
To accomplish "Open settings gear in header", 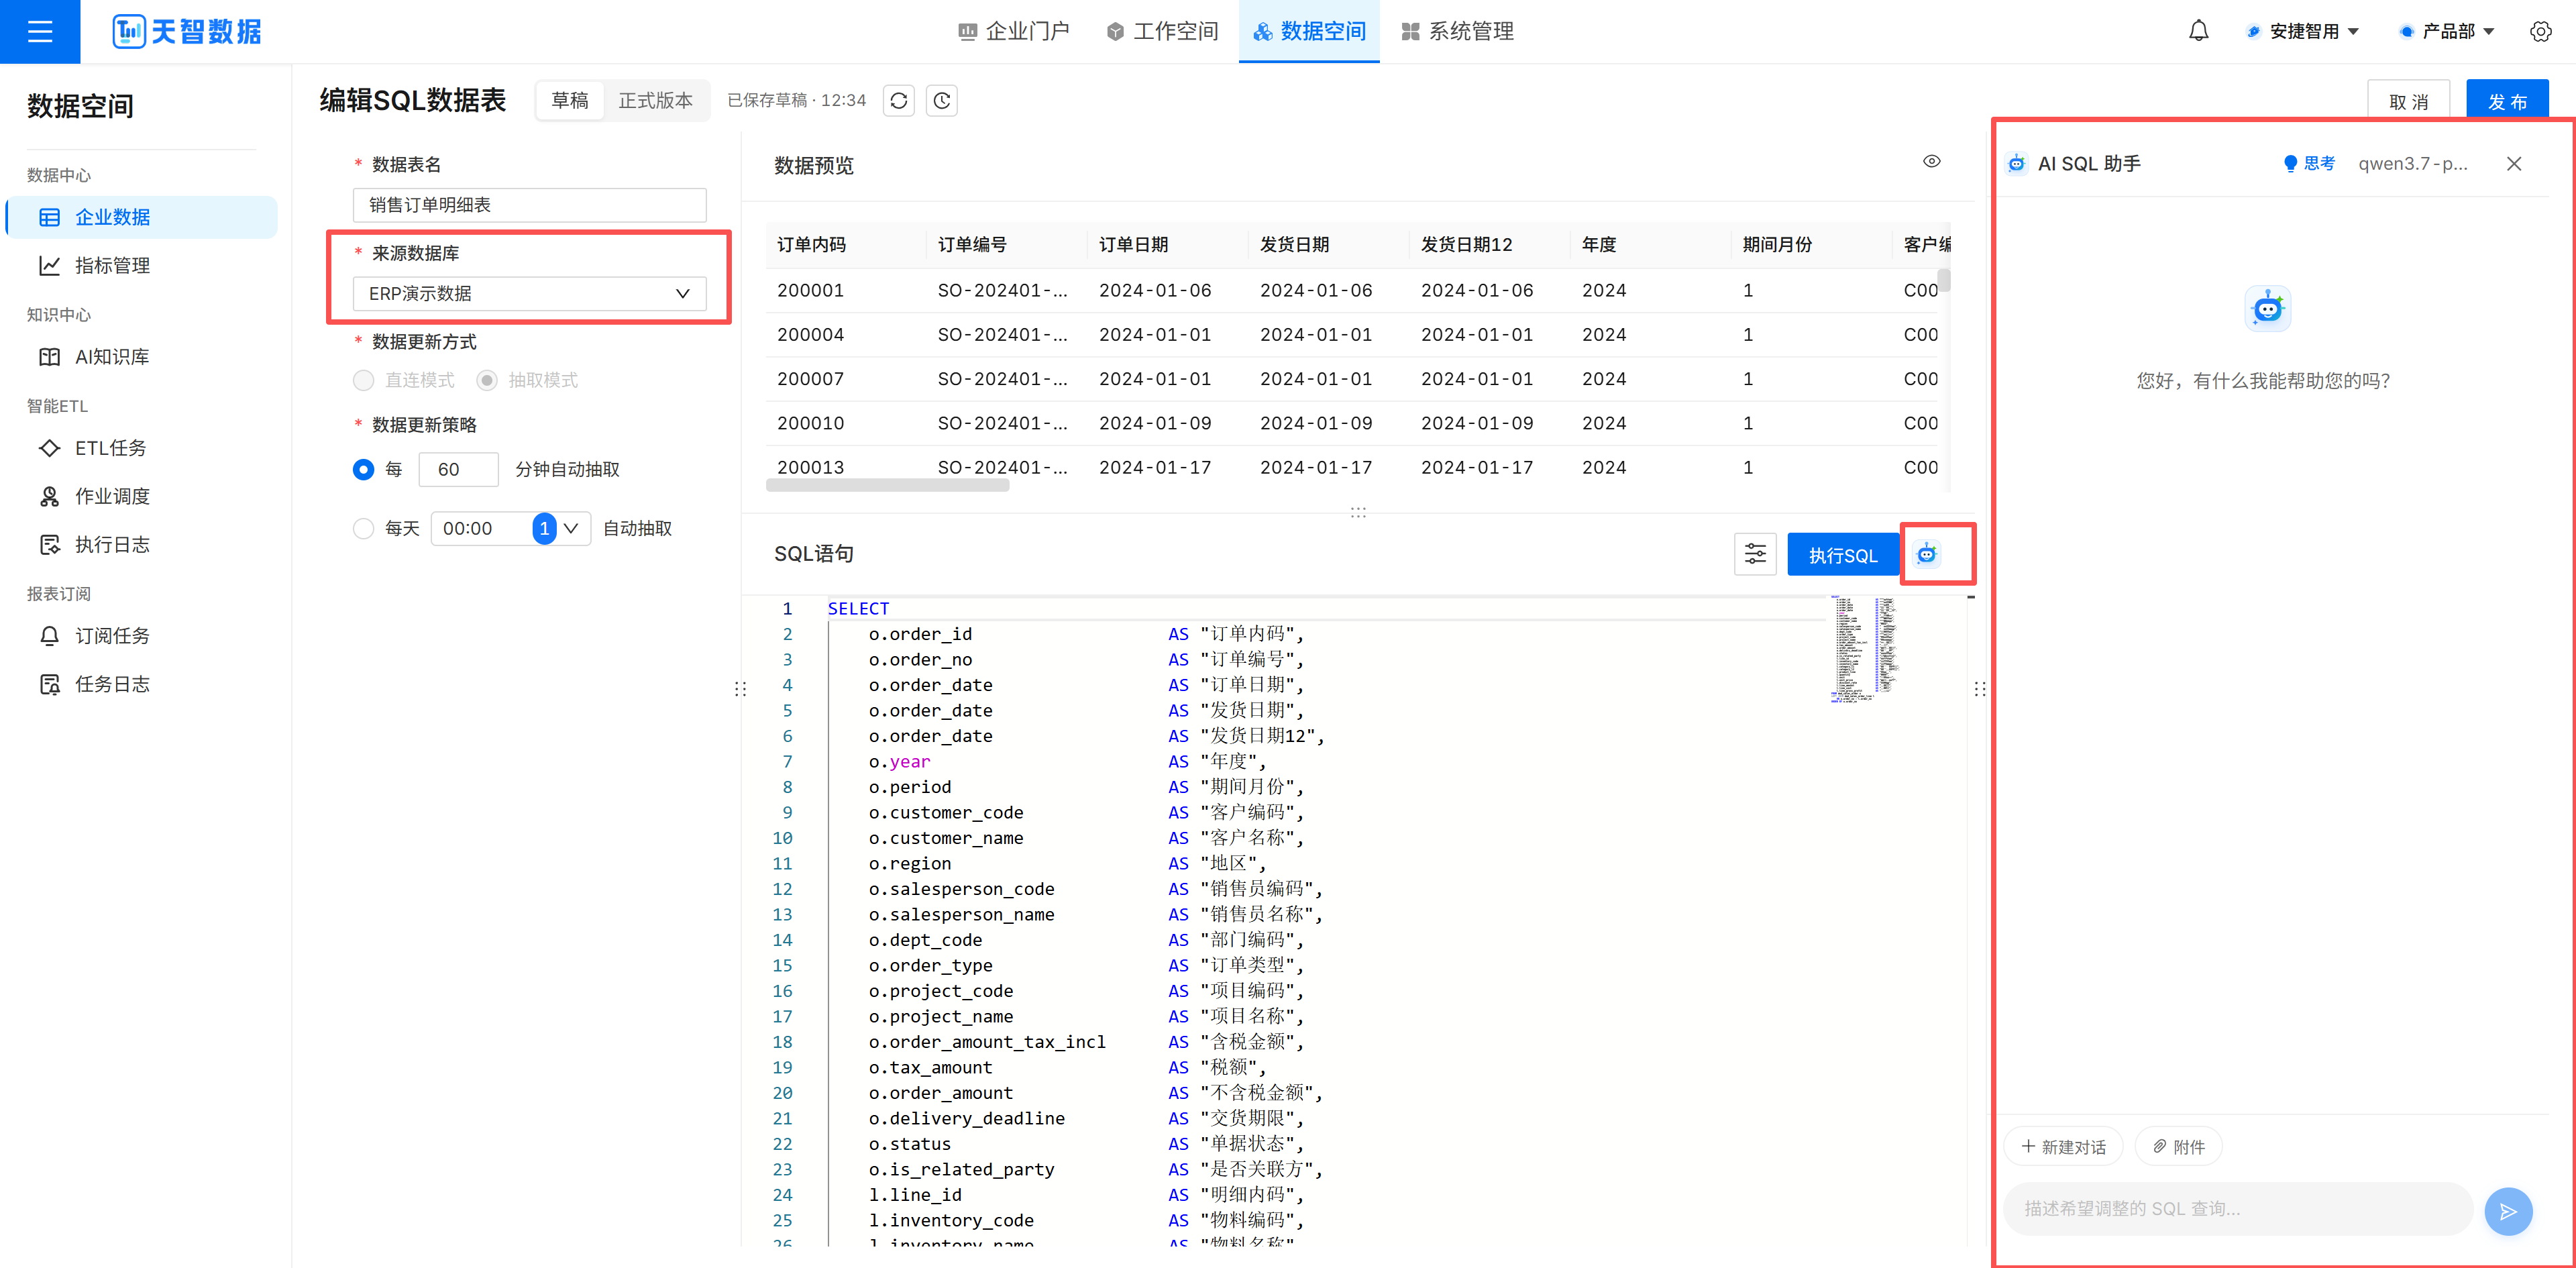I will pos(2540,31).
